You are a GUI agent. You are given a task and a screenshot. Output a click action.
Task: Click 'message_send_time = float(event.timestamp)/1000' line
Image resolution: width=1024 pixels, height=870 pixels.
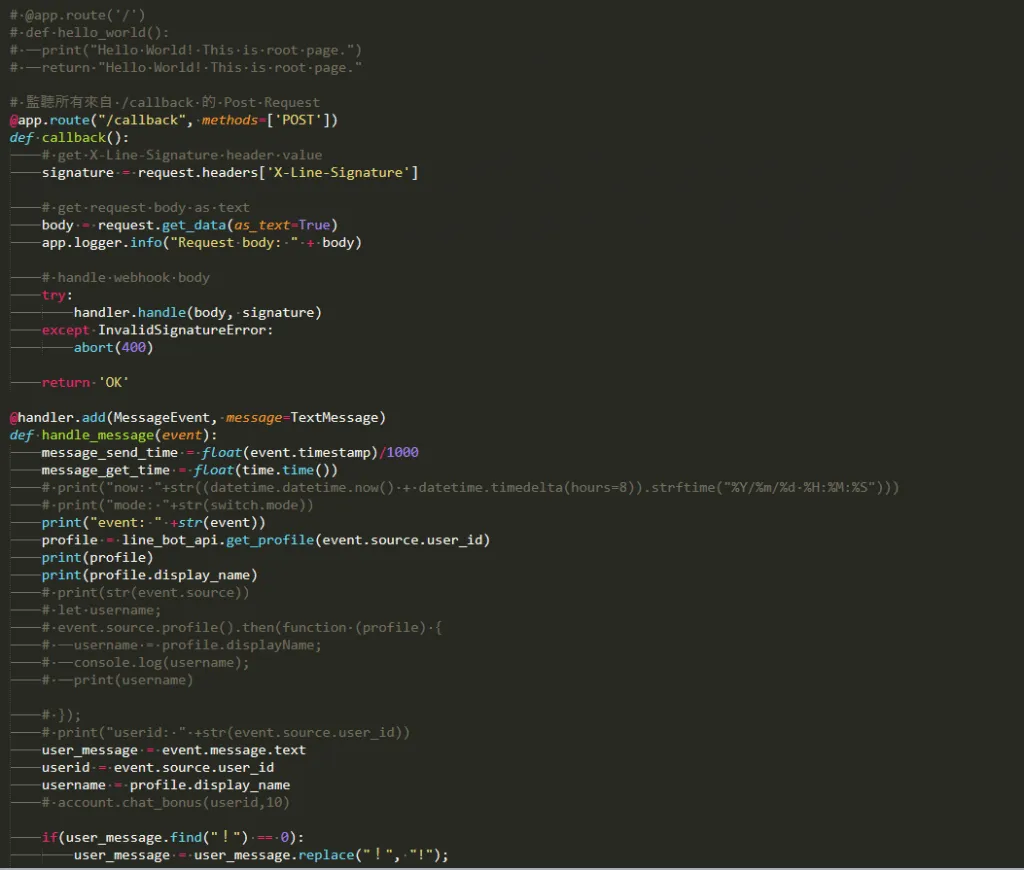click(x=230, y=453)
